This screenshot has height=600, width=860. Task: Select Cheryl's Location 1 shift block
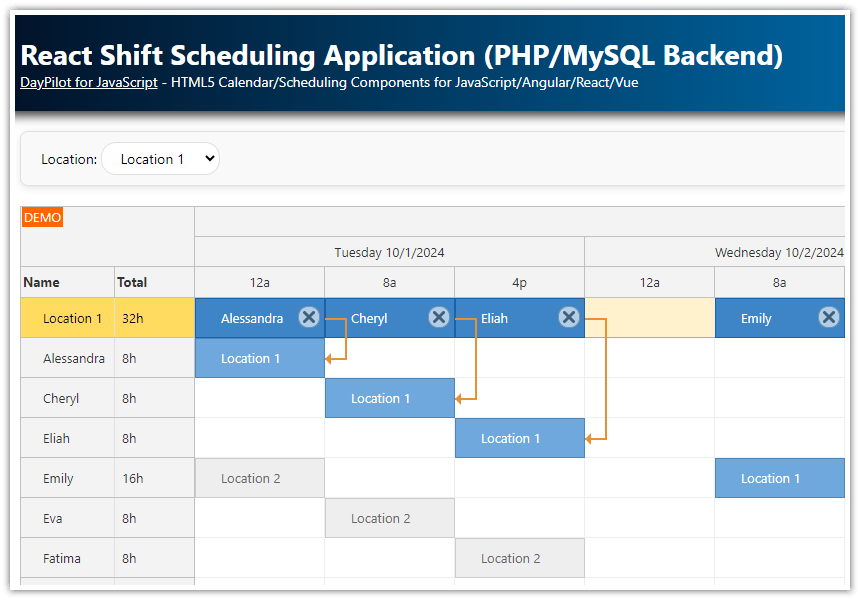coord(389,397)
